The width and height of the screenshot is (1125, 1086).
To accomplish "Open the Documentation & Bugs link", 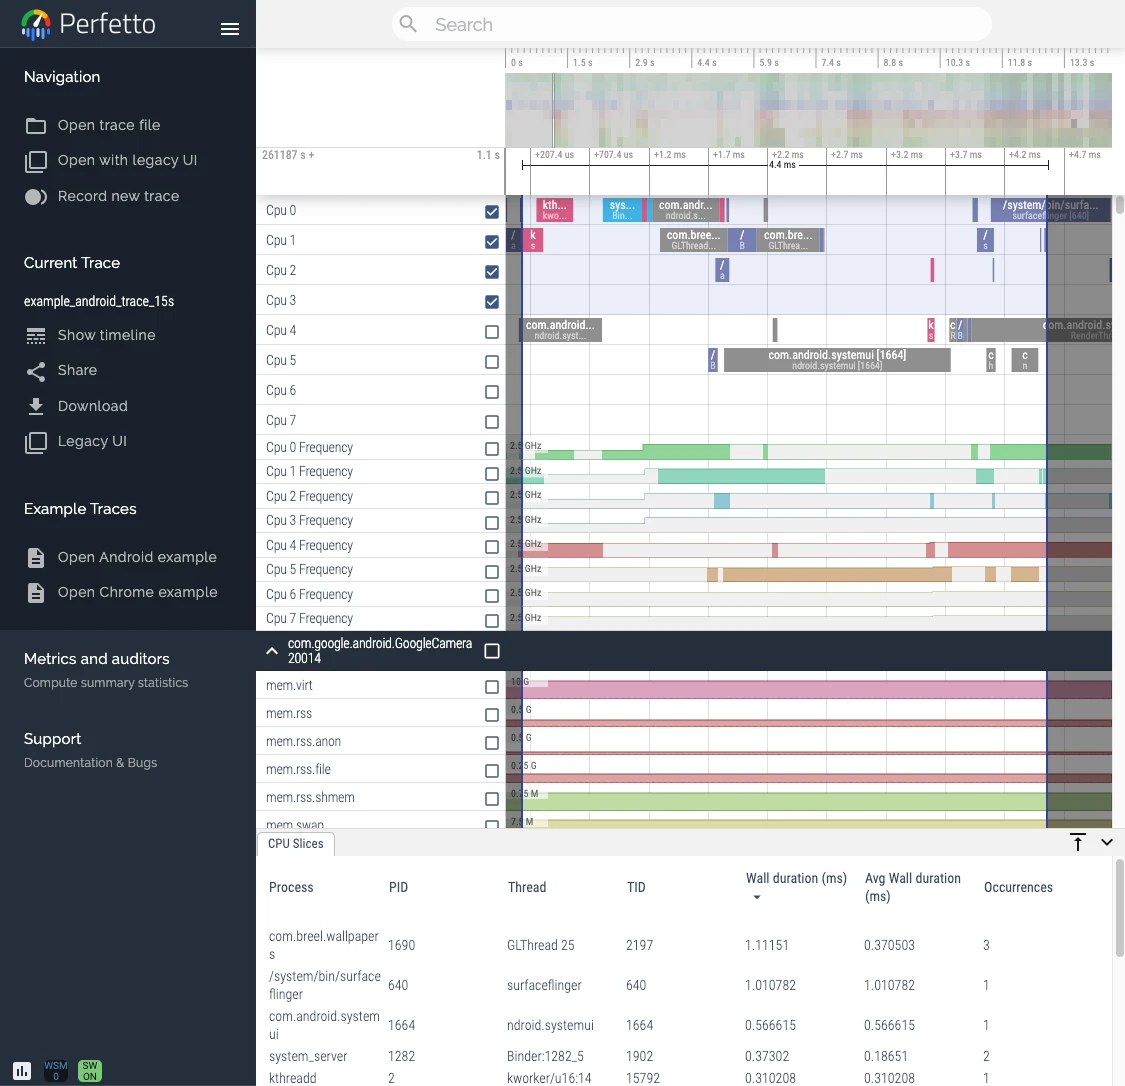I will click(x=90, y=763).
